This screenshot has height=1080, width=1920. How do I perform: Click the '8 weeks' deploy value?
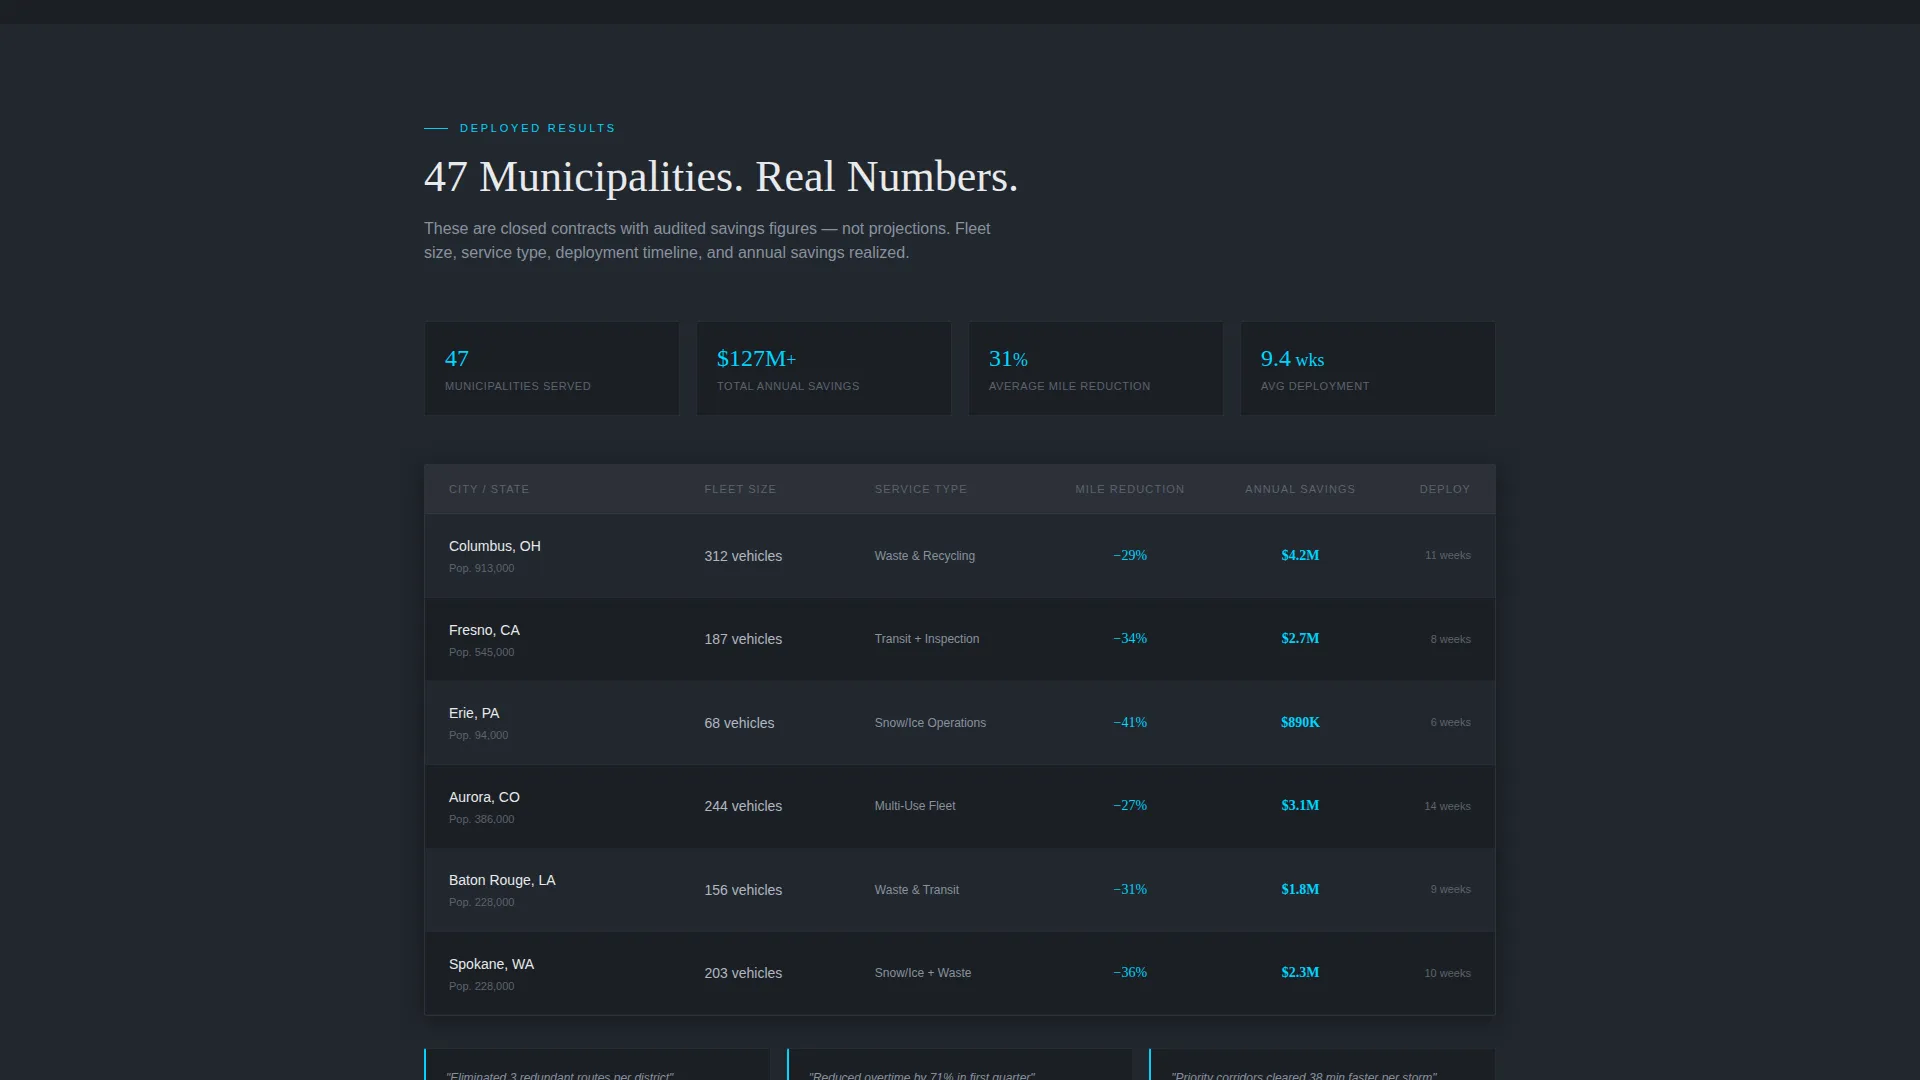pos(1451,639)
